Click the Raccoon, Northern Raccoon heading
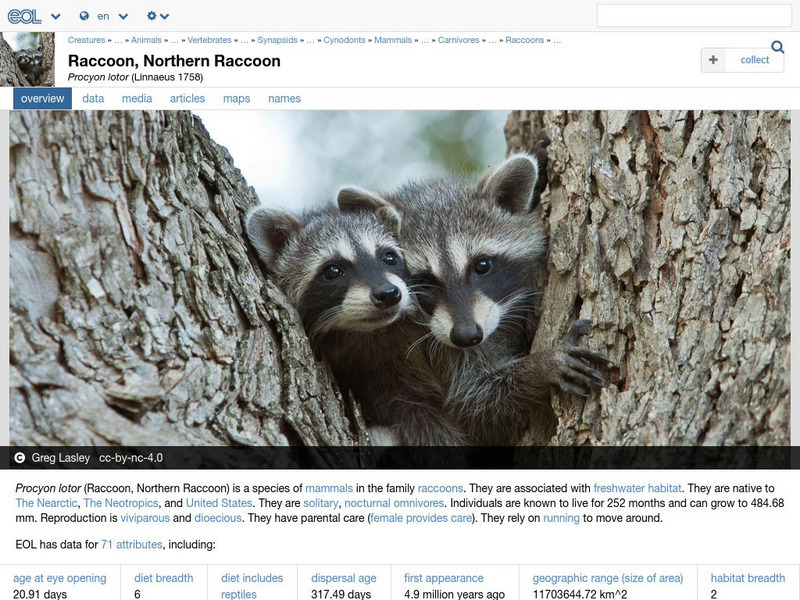Viewport: 800px width, 600px height. (x=174, y=61)
